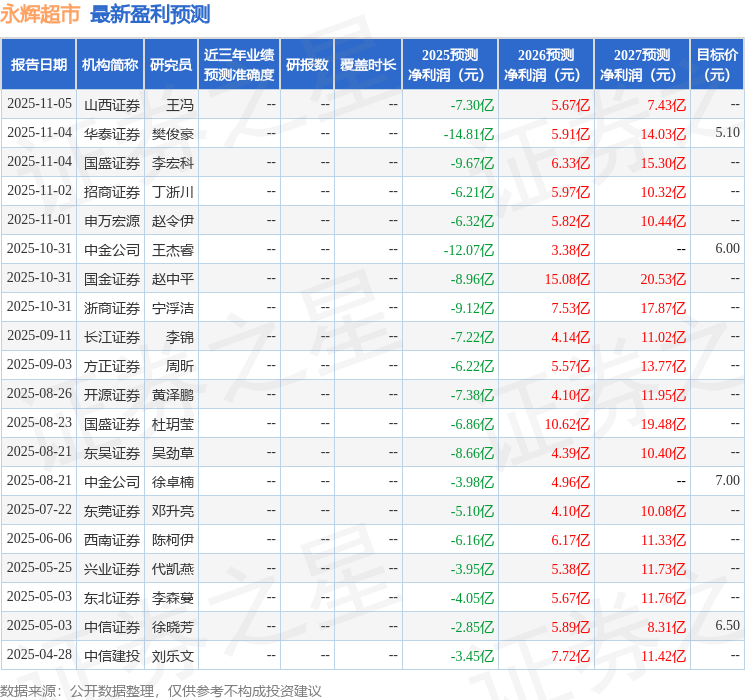Select the 17.87亿 forecast value

point(663,307)
